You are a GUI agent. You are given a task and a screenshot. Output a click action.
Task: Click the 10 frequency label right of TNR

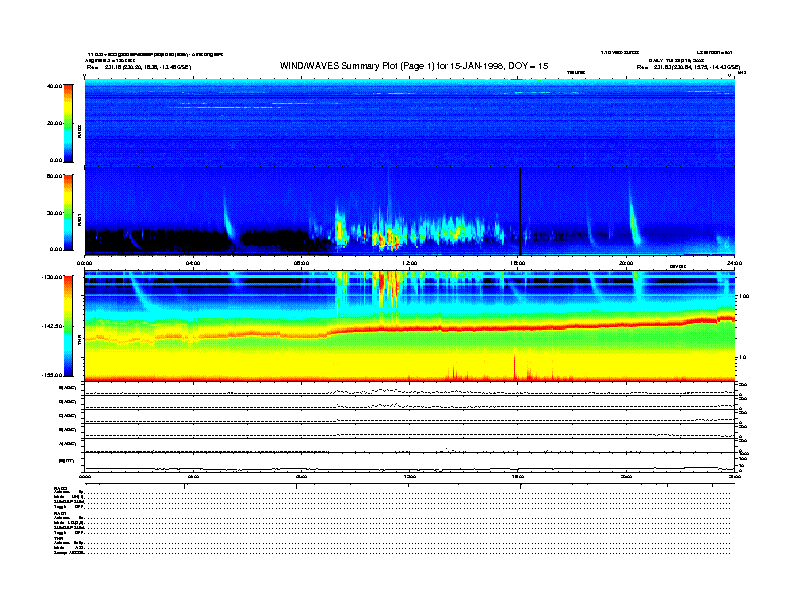coord(743,357)
